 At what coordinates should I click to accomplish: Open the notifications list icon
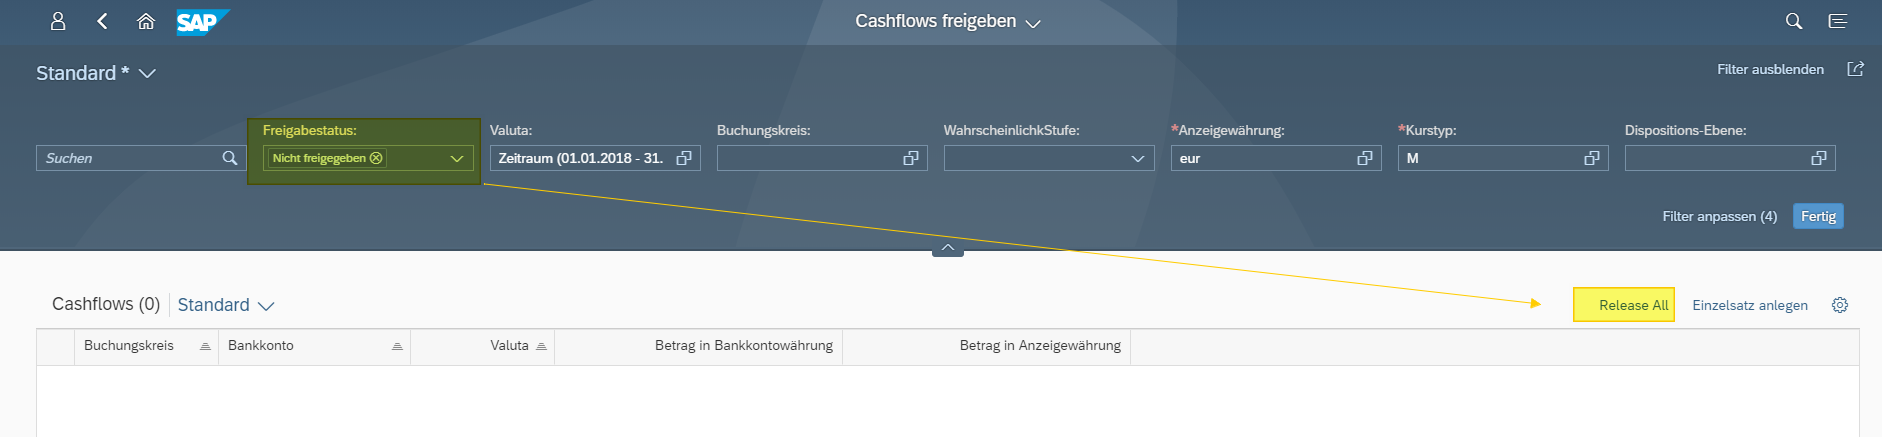tap(1838, 21)
